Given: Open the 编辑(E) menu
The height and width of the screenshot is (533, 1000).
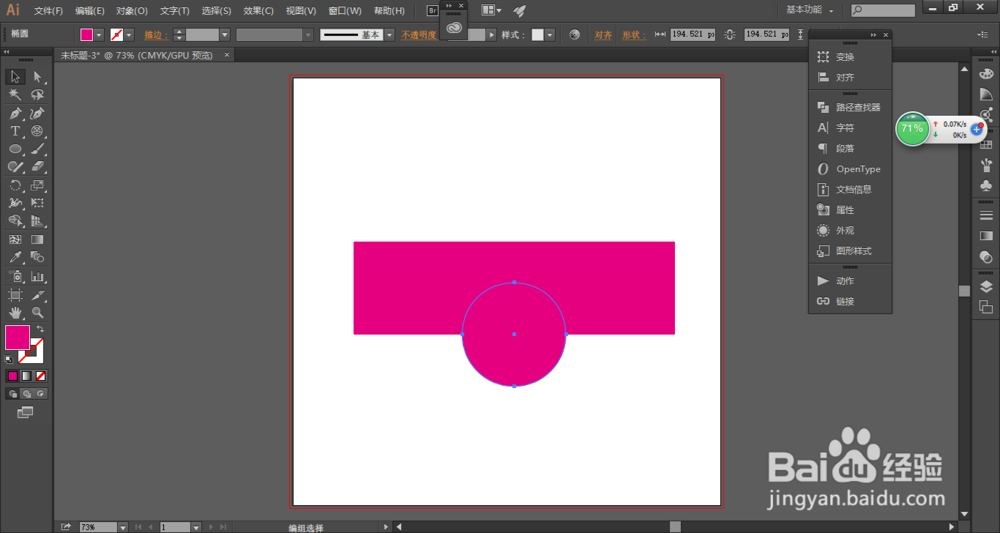Looking at the screenshot, I should (89, 11).
